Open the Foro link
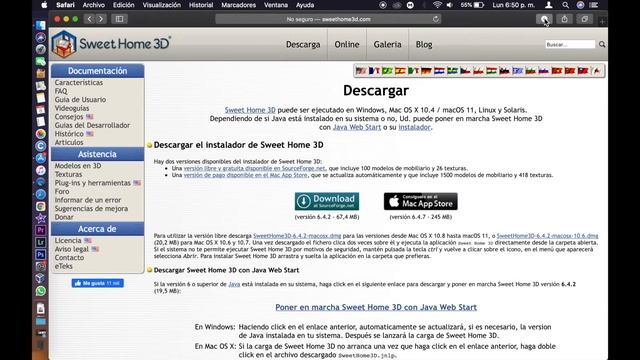Image resolution: width=640 pixels, height=360 pixels. click(x=62, y=191)
